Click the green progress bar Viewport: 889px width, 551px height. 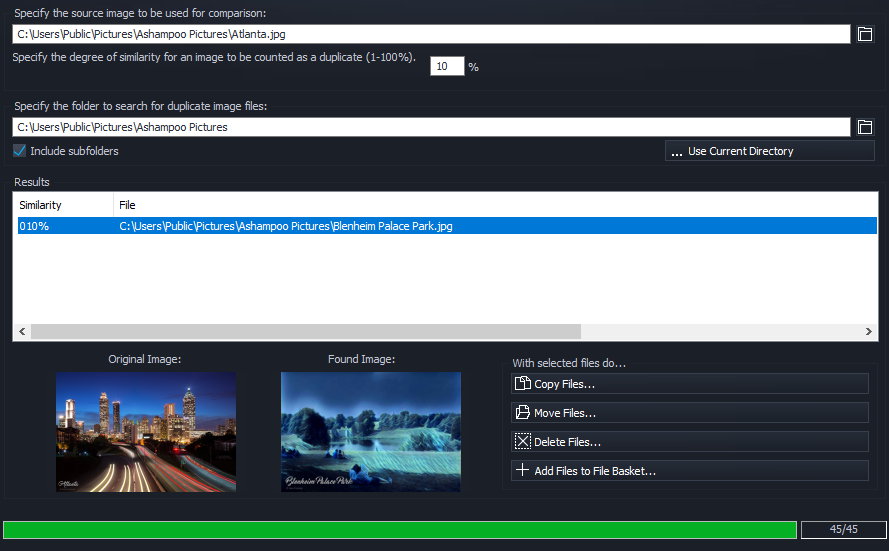400,530
